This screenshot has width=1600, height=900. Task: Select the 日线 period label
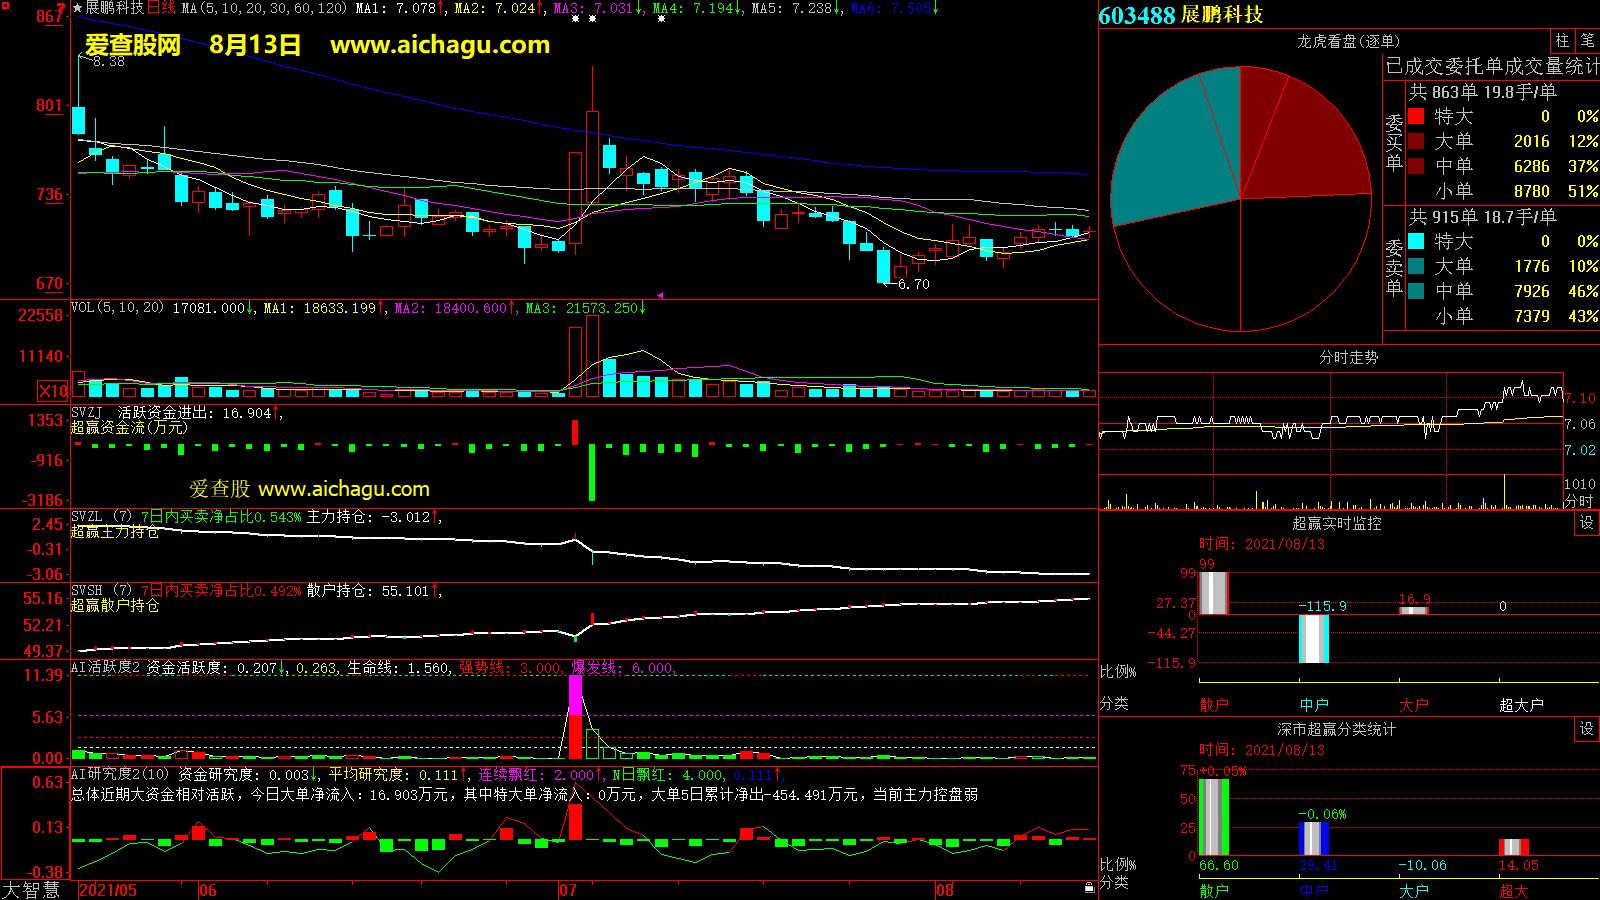161,8
